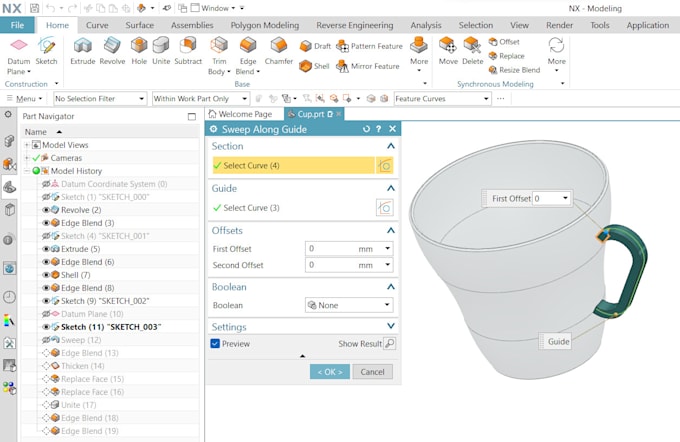
Task: Click the Revolve tool icon
Action: point(112,52)
